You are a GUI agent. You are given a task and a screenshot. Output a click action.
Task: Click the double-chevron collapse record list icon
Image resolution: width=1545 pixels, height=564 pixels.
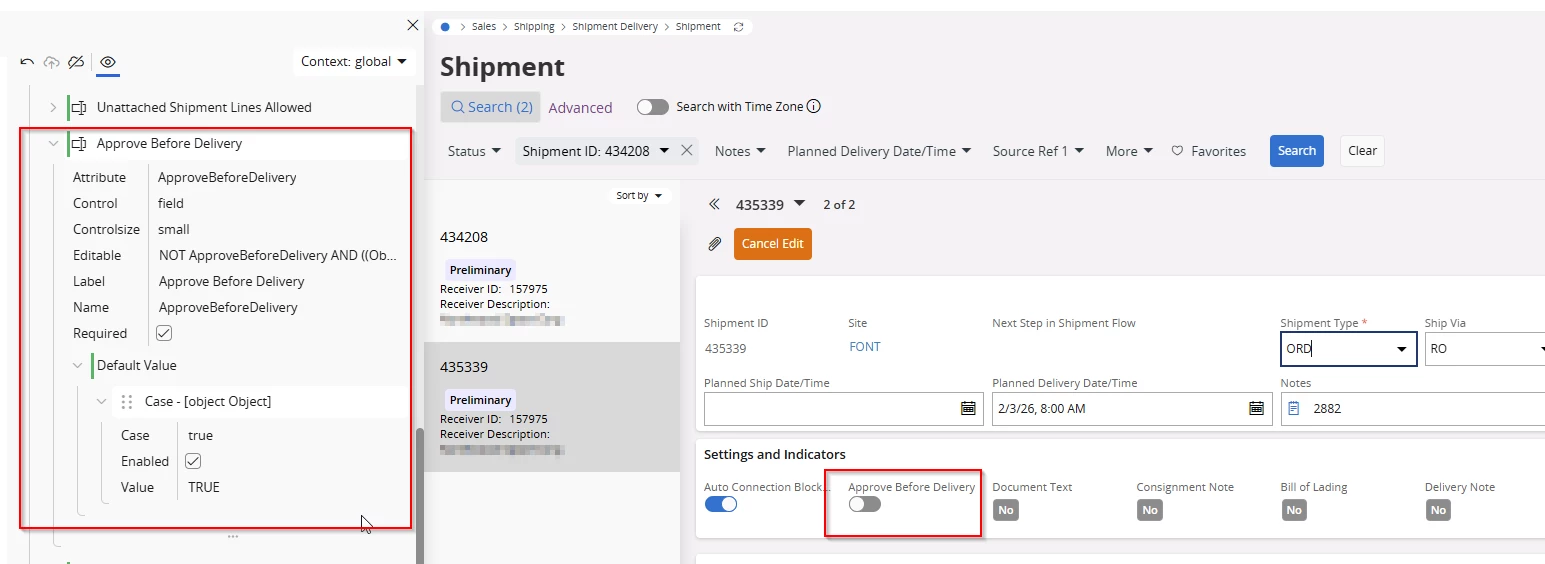click(714, 204)
